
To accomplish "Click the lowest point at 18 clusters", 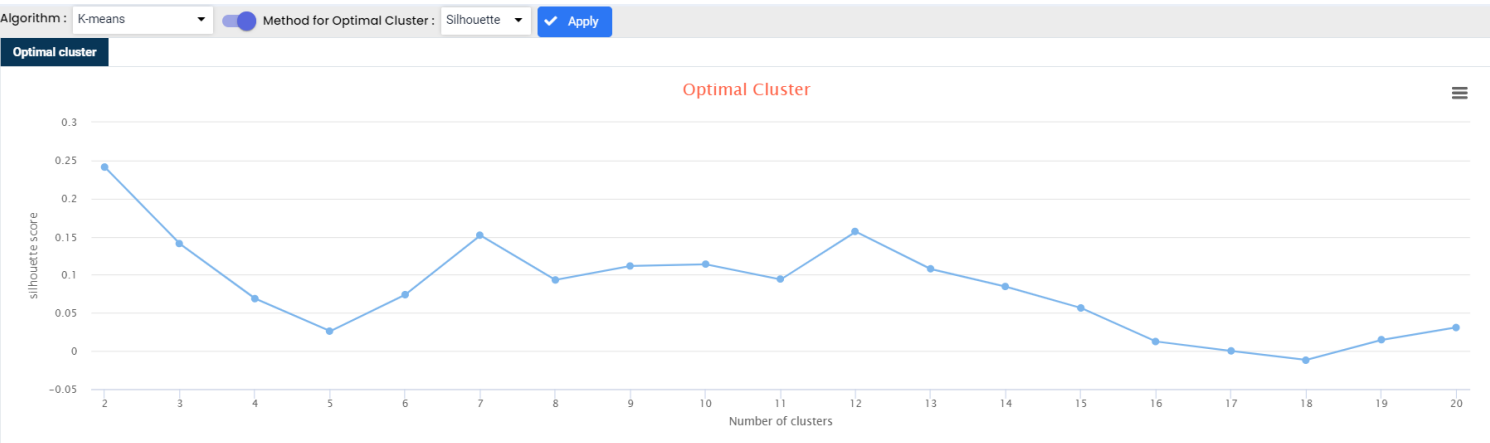I will [1306, 360].
